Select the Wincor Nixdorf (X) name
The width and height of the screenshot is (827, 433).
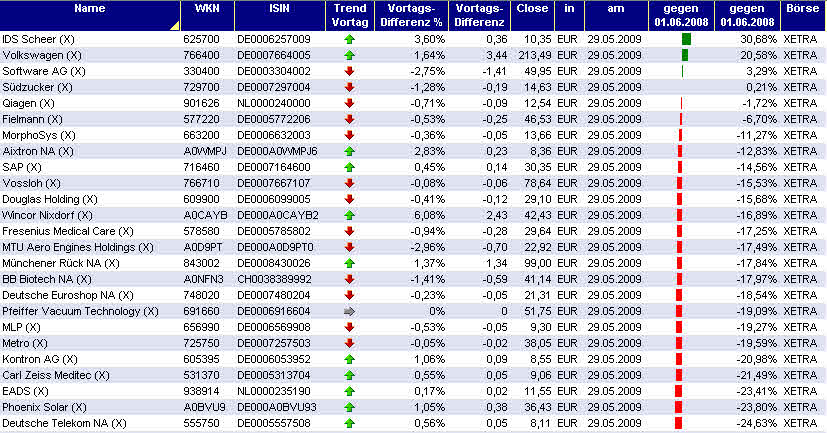(47, 215)
